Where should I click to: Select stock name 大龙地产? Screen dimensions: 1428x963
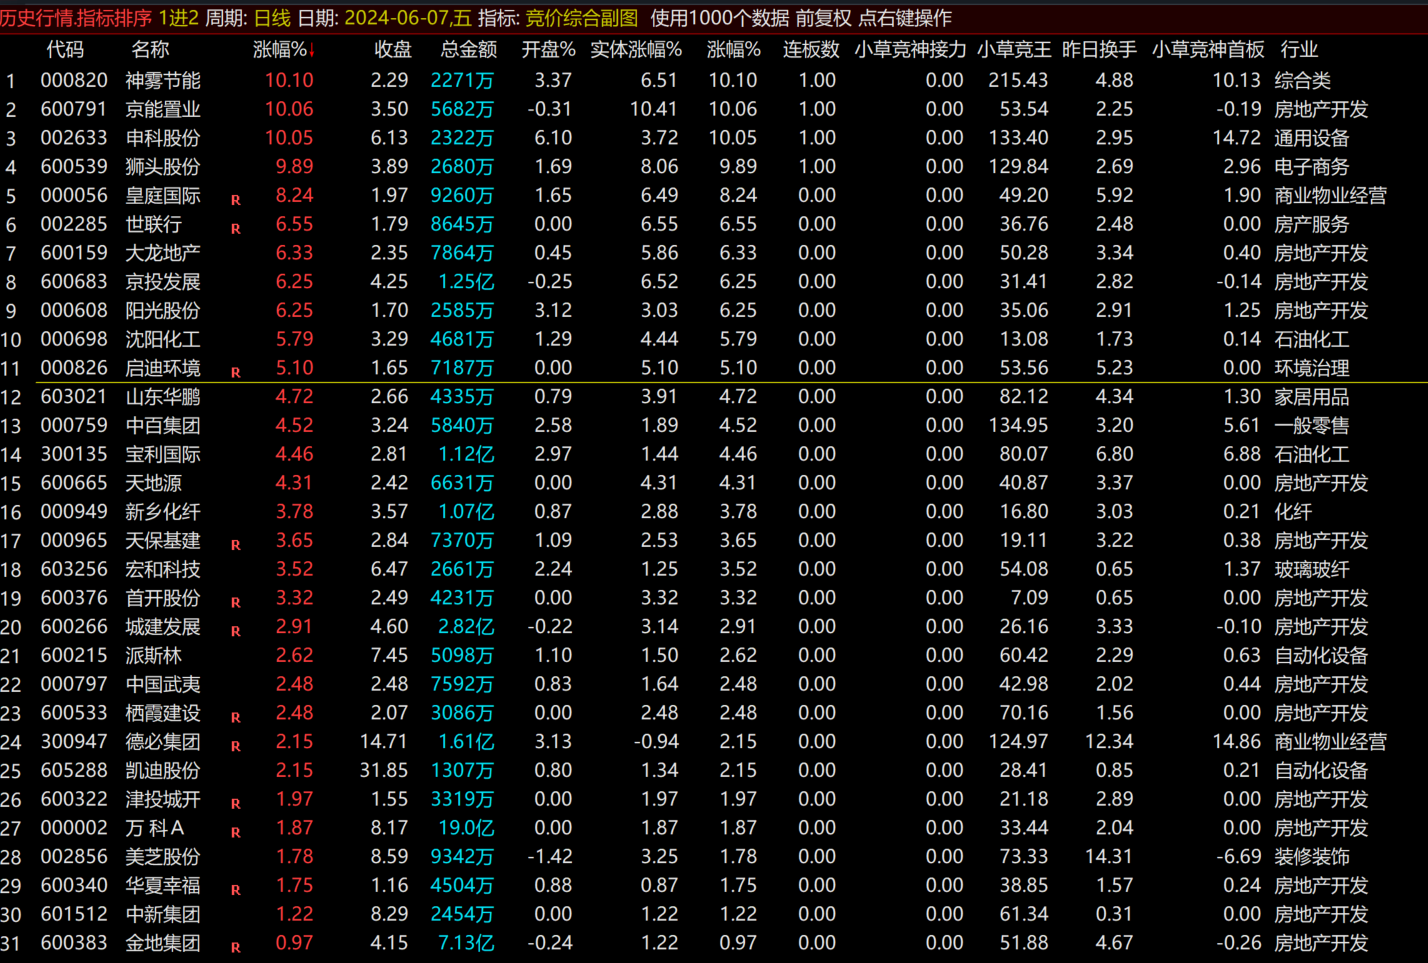point(163,253)
